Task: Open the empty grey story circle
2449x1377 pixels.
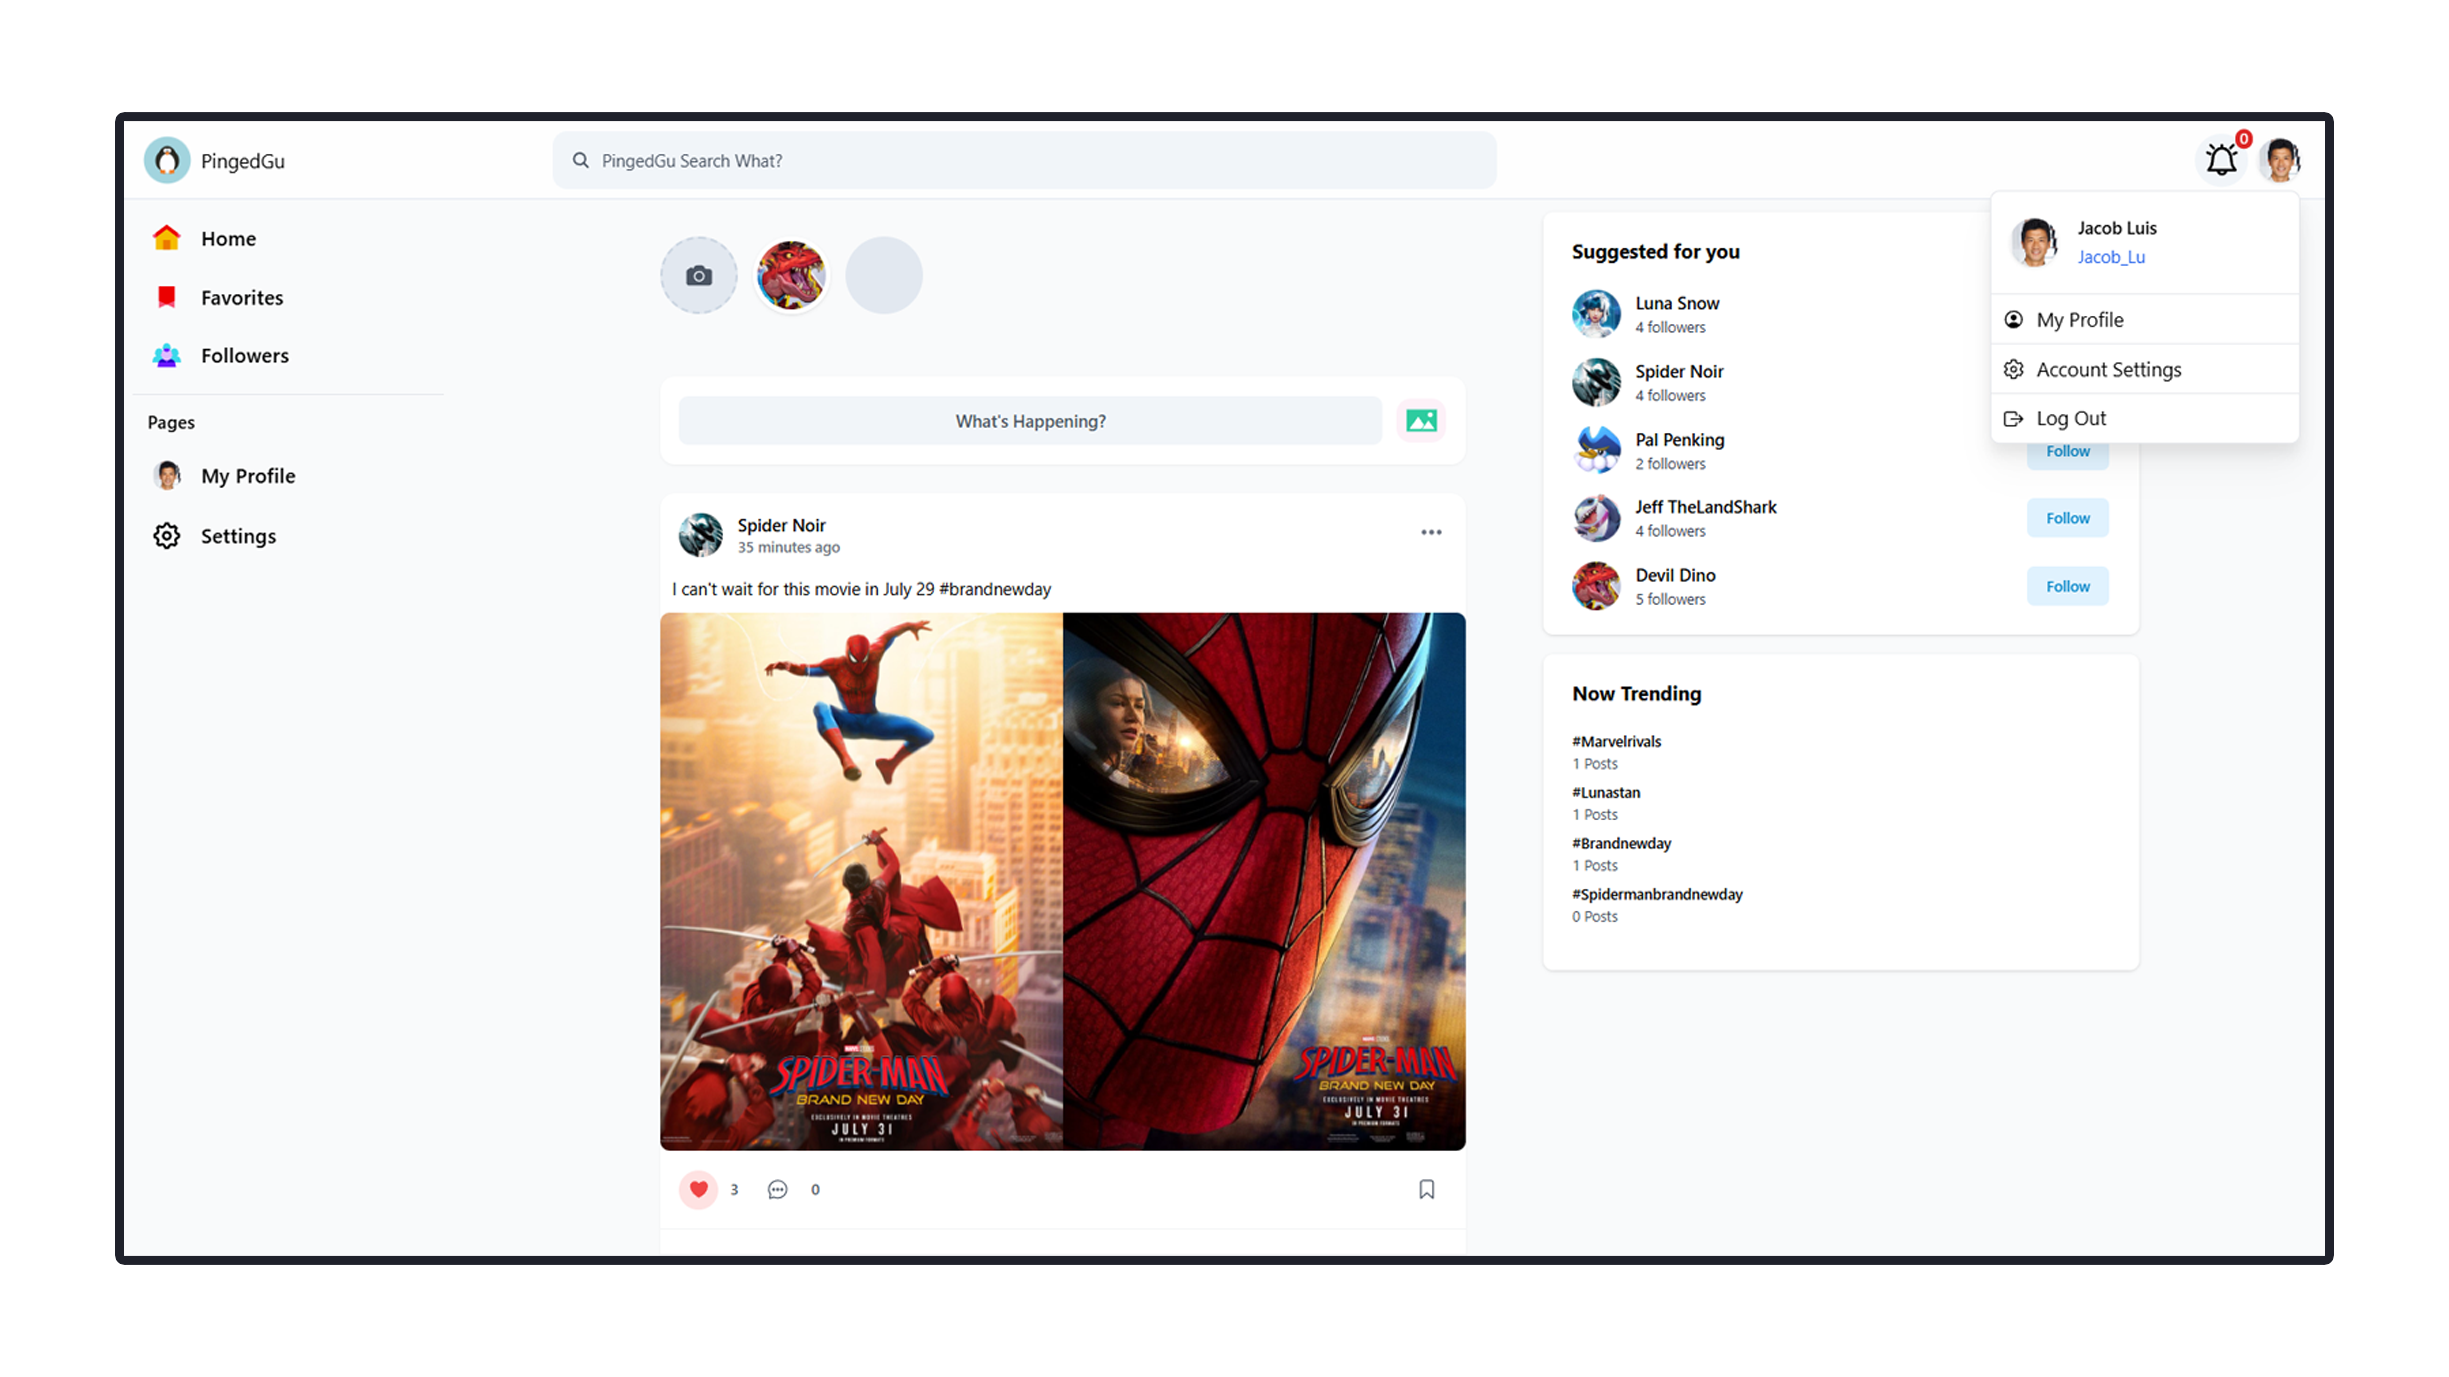Action: click(x=884, y=275)
